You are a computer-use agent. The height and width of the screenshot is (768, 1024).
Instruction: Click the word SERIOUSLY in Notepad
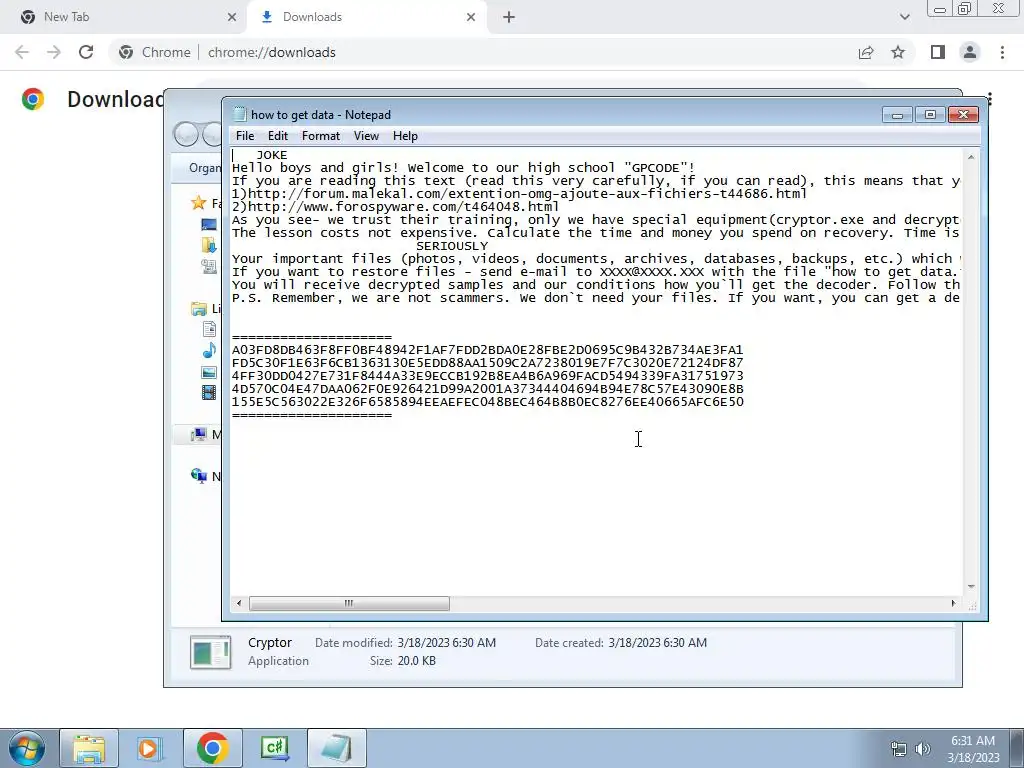pyautogui.click(x=452, y=246)
